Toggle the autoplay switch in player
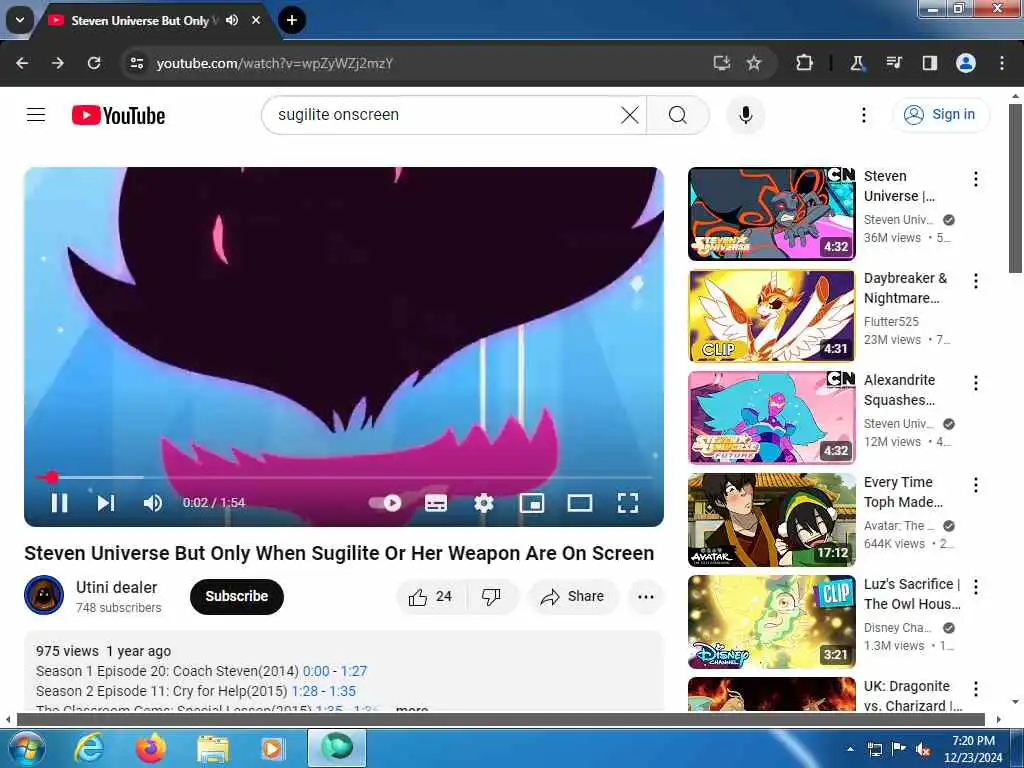The width and height of the screenshot is (1024, 768). (385, 503)
